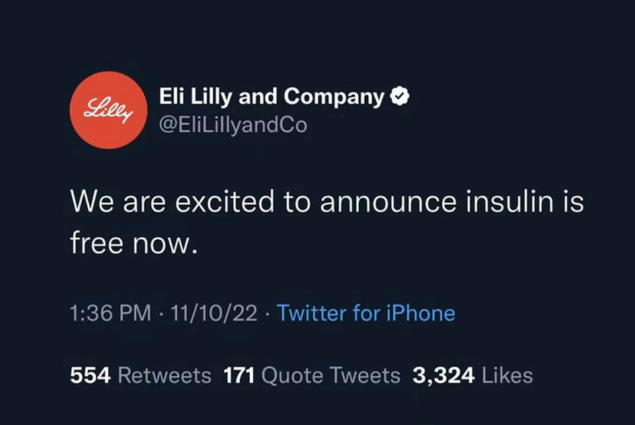
Task: Click the red Lilly logo avatar
Action: click(x=109, y=110)
